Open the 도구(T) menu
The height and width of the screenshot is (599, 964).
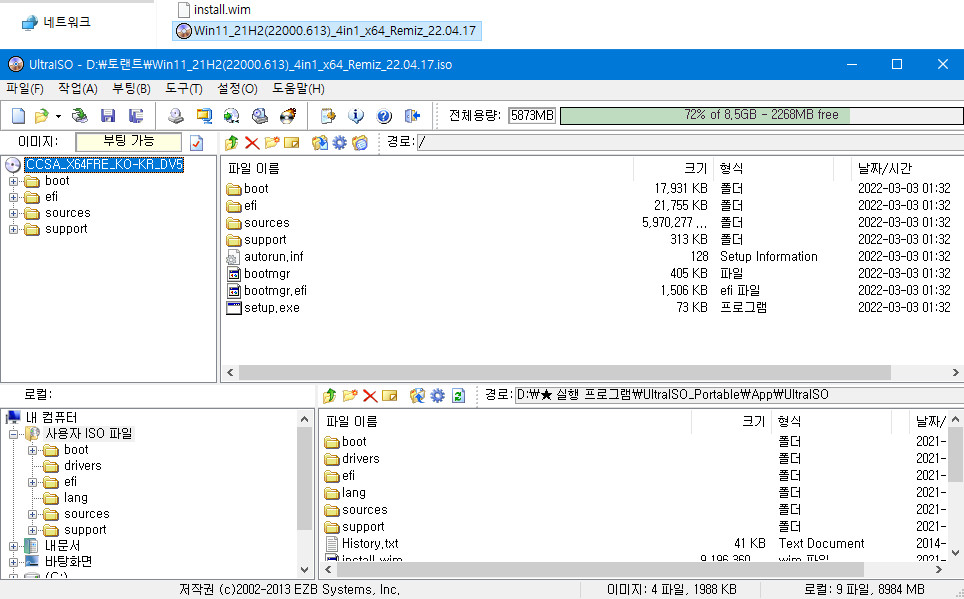[183, 89]
